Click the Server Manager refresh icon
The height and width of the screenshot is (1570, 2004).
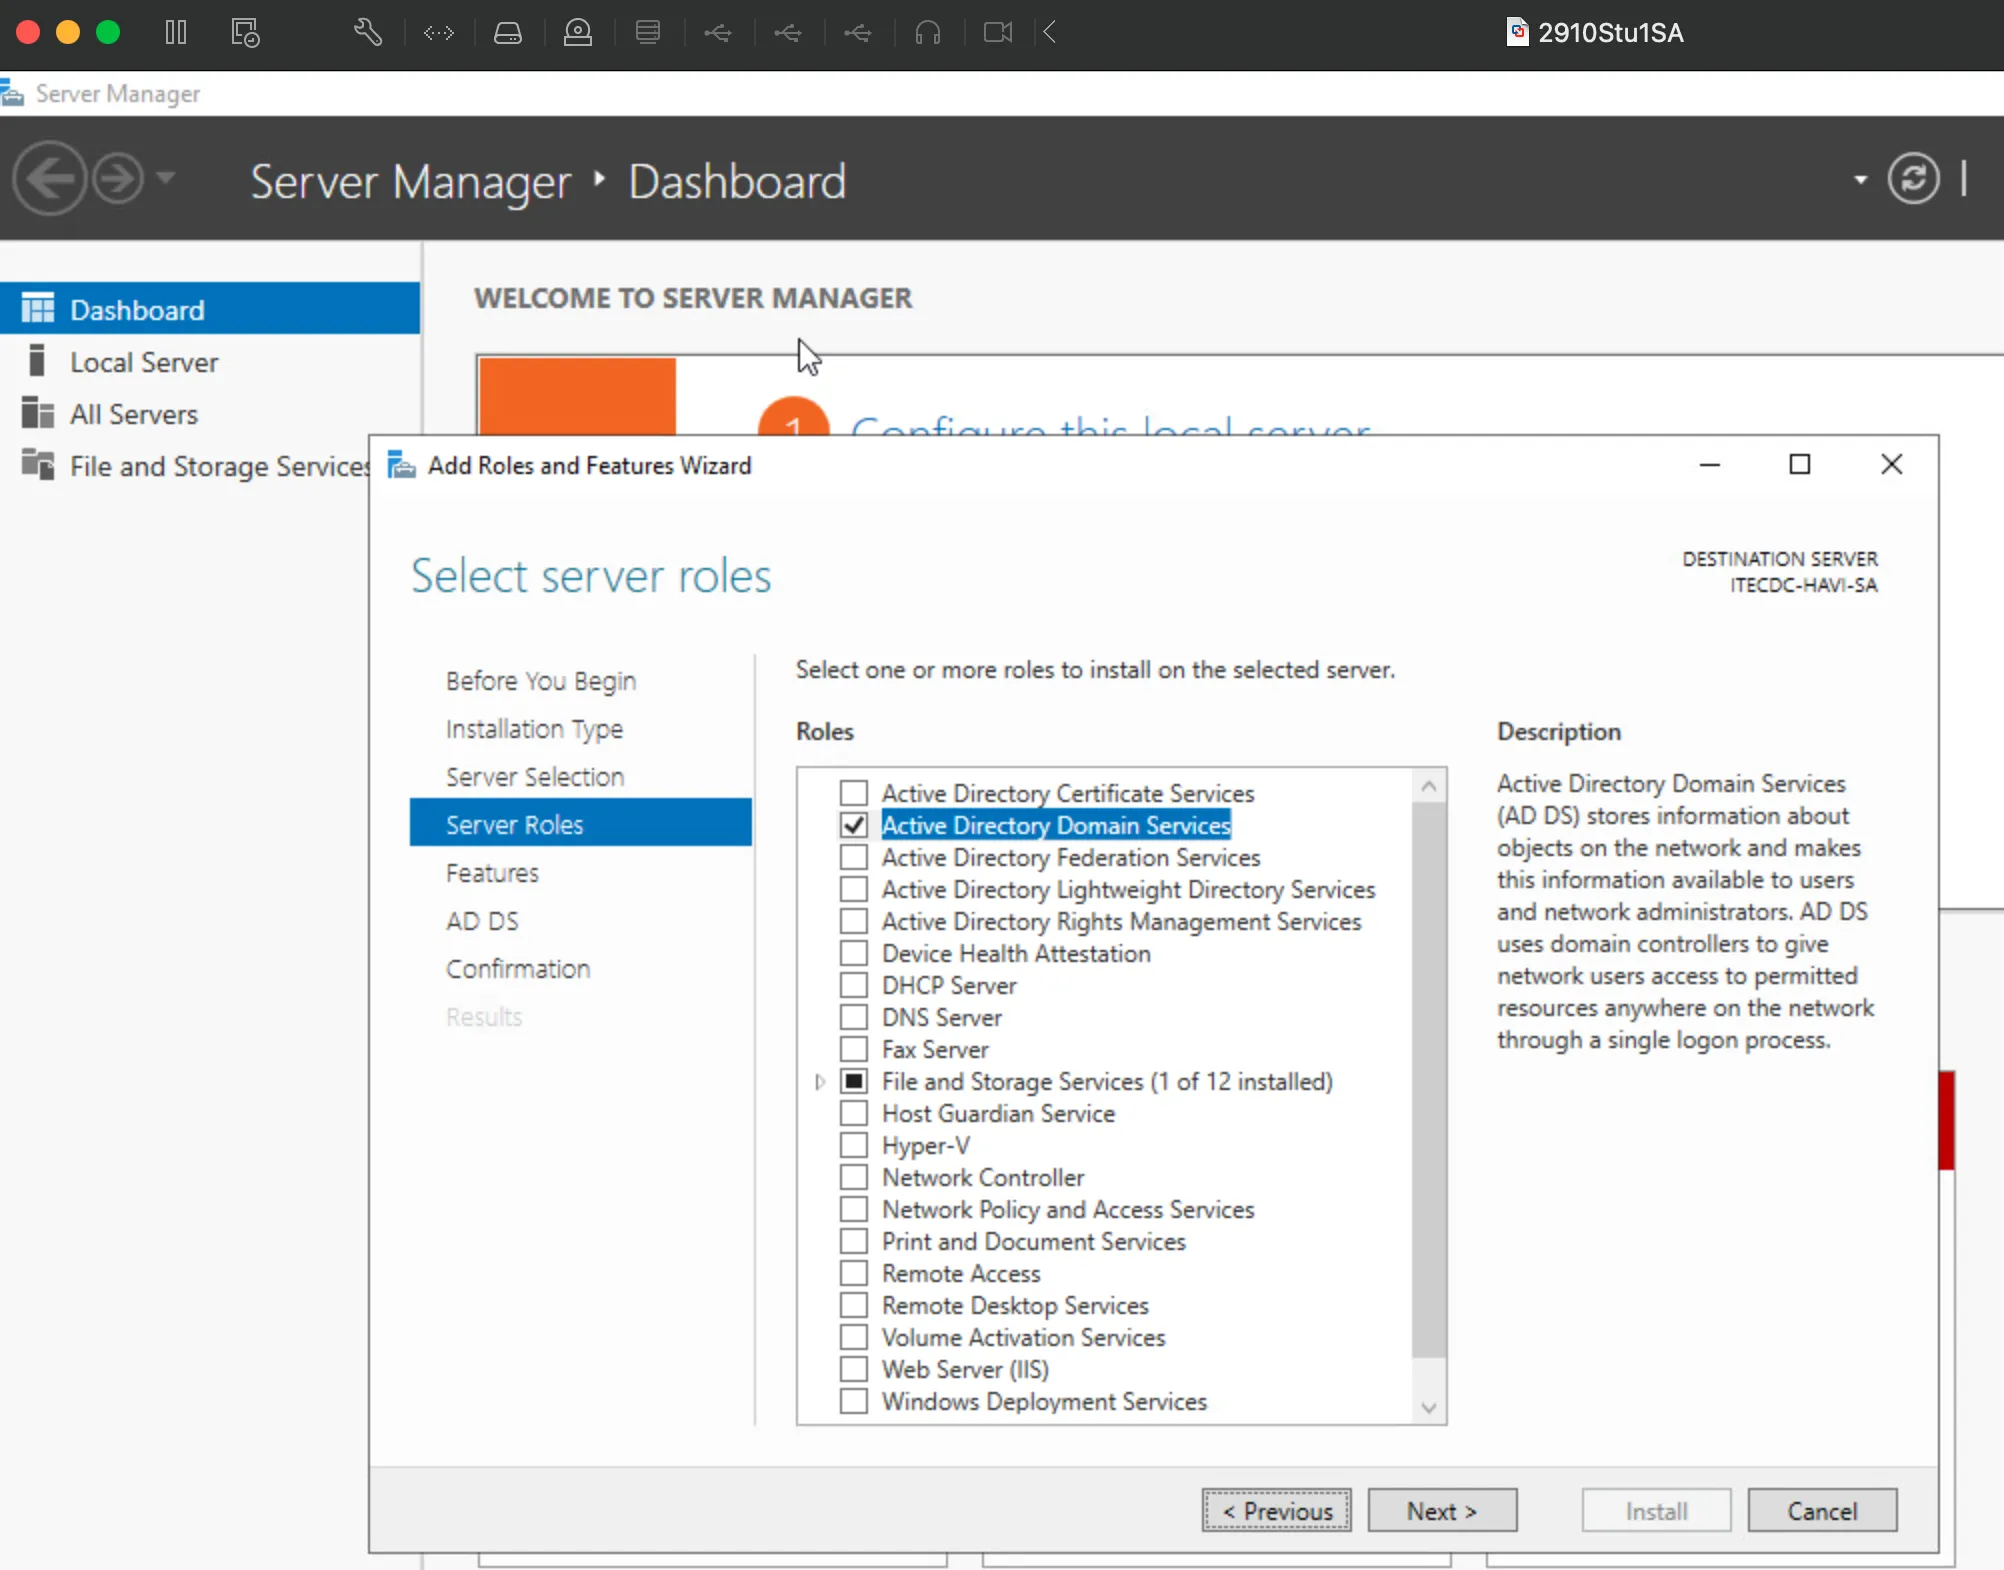[1913, 179]
